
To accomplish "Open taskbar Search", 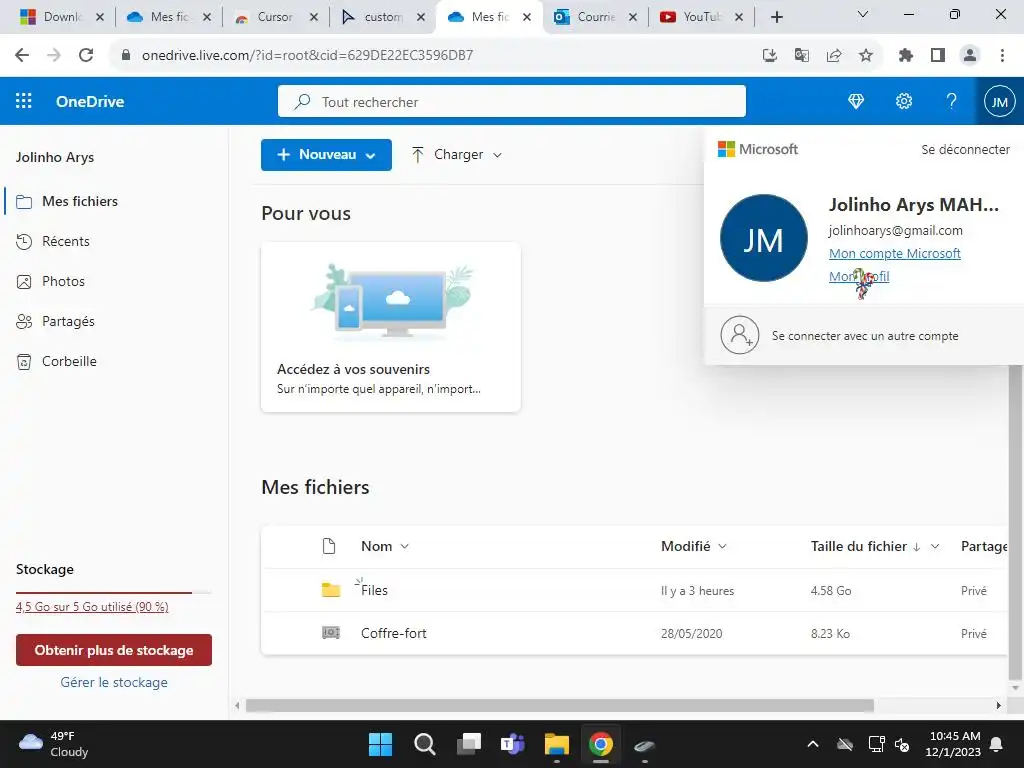I will (x=424, y=744).
